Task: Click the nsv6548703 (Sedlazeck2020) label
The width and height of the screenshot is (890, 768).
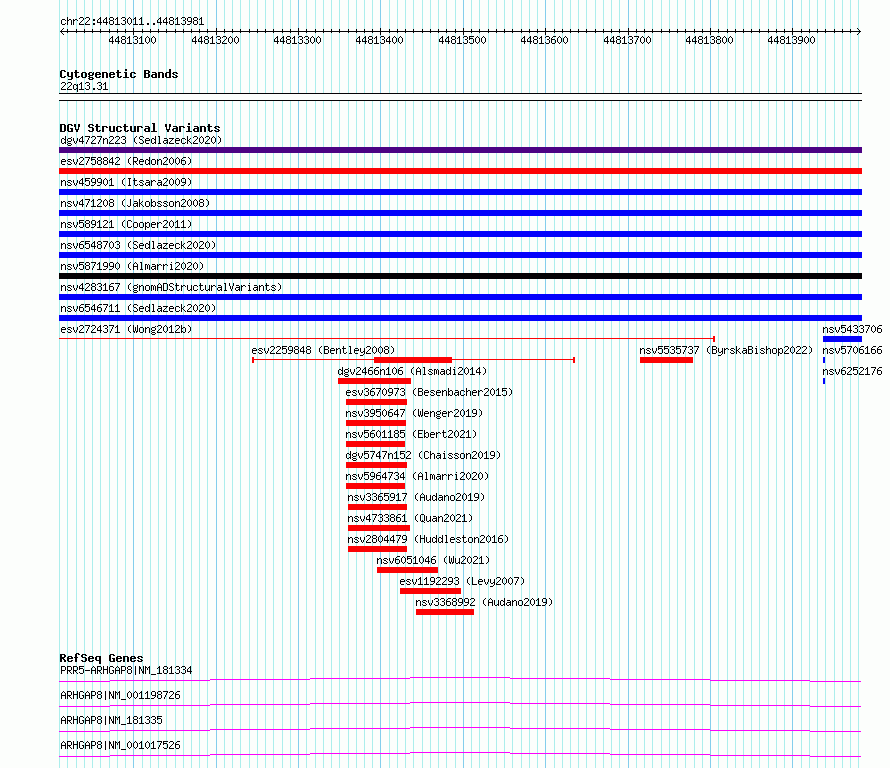Action: pos(138,245)
